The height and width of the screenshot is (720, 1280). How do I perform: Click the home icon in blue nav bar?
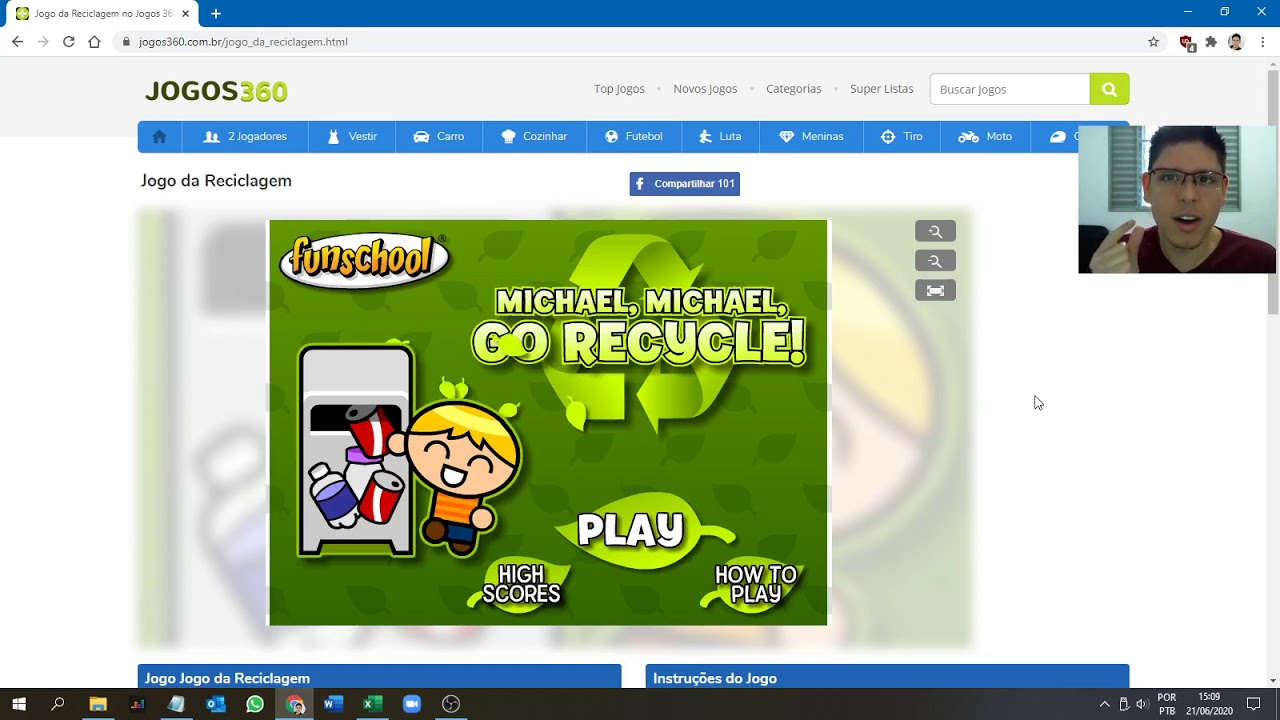pyautogui.click(x=159, y=137)
